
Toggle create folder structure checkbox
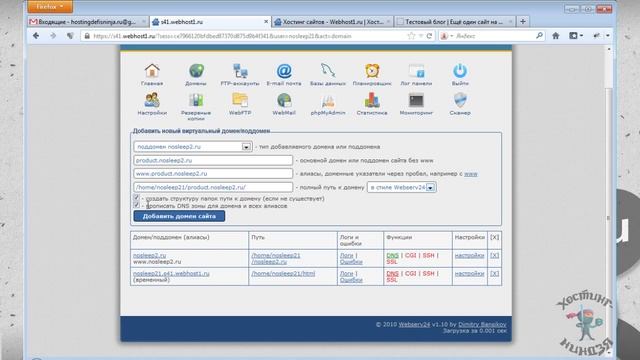(137, 198)
